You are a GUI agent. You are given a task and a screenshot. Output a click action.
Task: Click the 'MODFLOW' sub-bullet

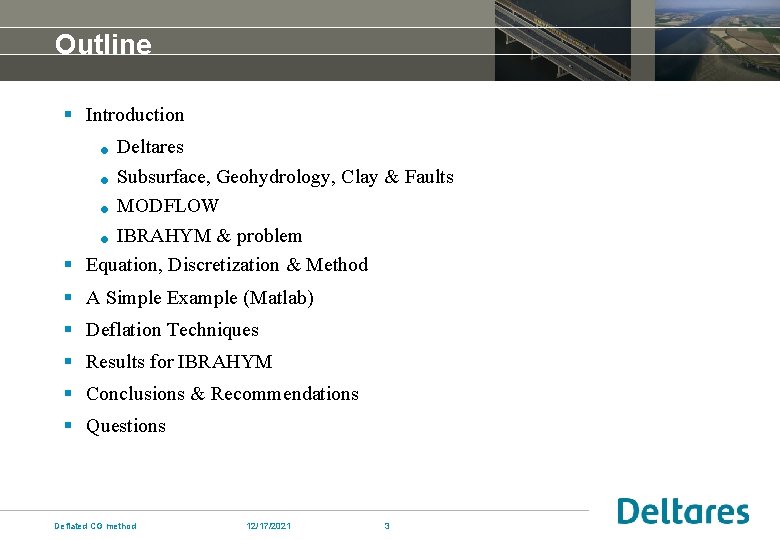click(x=168, y=206)
